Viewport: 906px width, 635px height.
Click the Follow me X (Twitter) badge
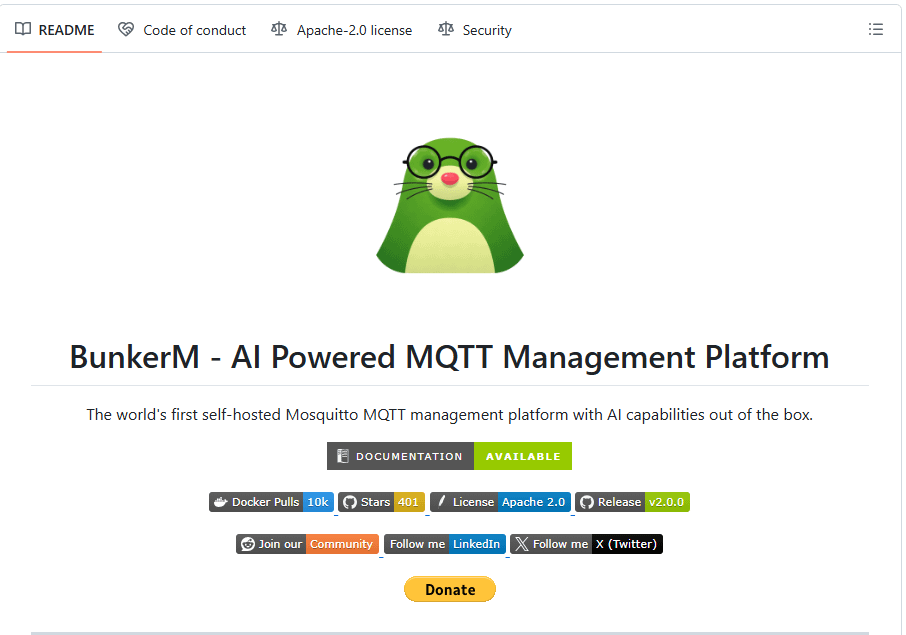point(586,544)
